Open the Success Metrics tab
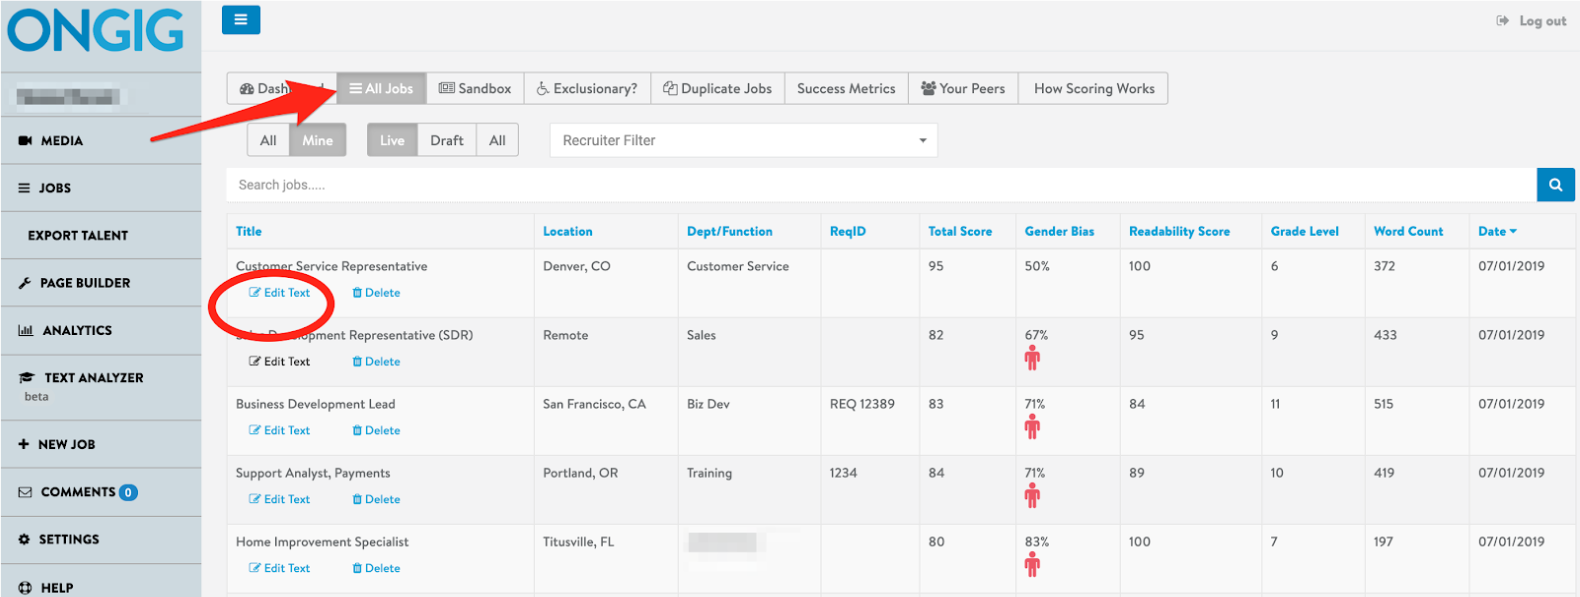 pyautogui.click(x=846, y=88)
